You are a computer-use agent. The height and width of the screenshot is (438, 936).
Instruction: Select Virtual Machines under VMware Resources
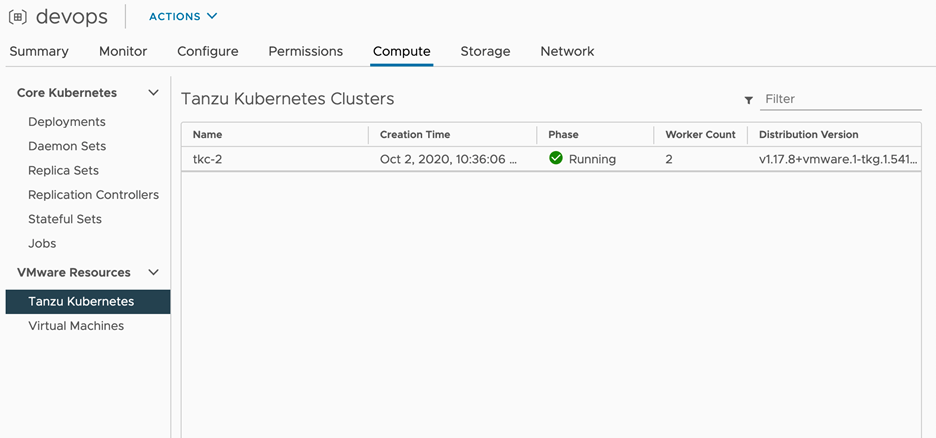tap(76, 326)
